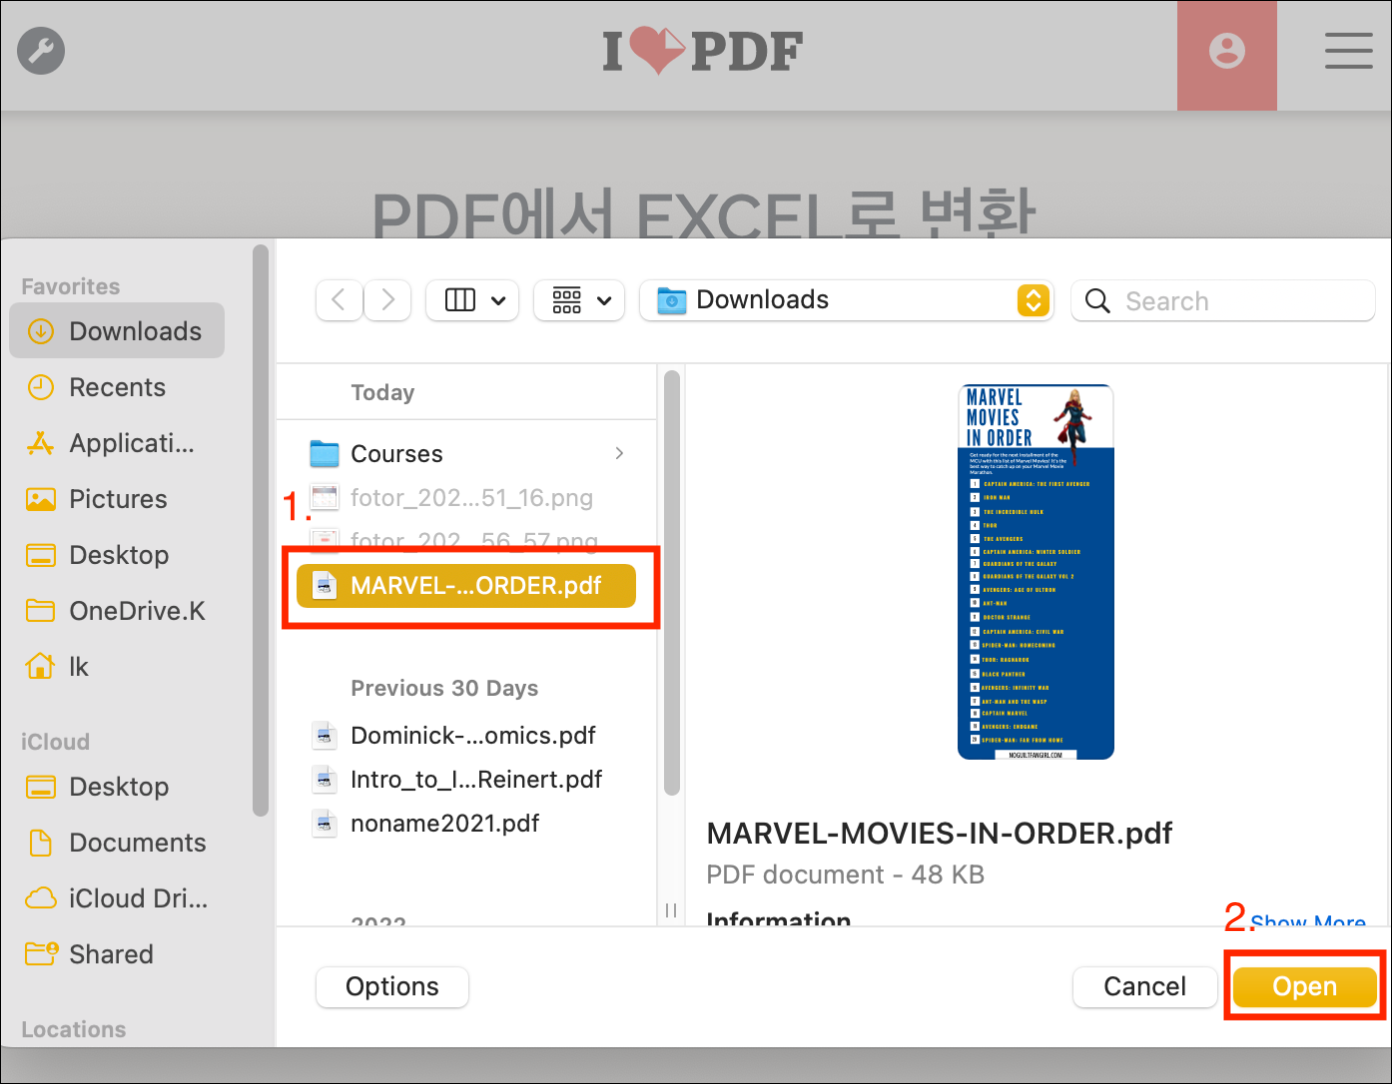1392x1084 pixels.
Task: Expand the Courses folder chevron
Action: tap(619, 453)
